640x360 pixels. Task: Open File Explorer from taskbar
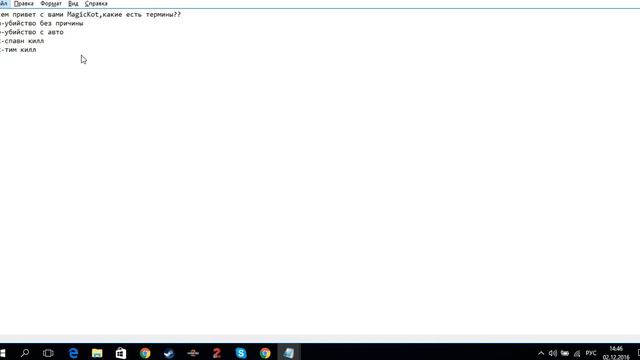pyautogui.click(x=97, y=353)
